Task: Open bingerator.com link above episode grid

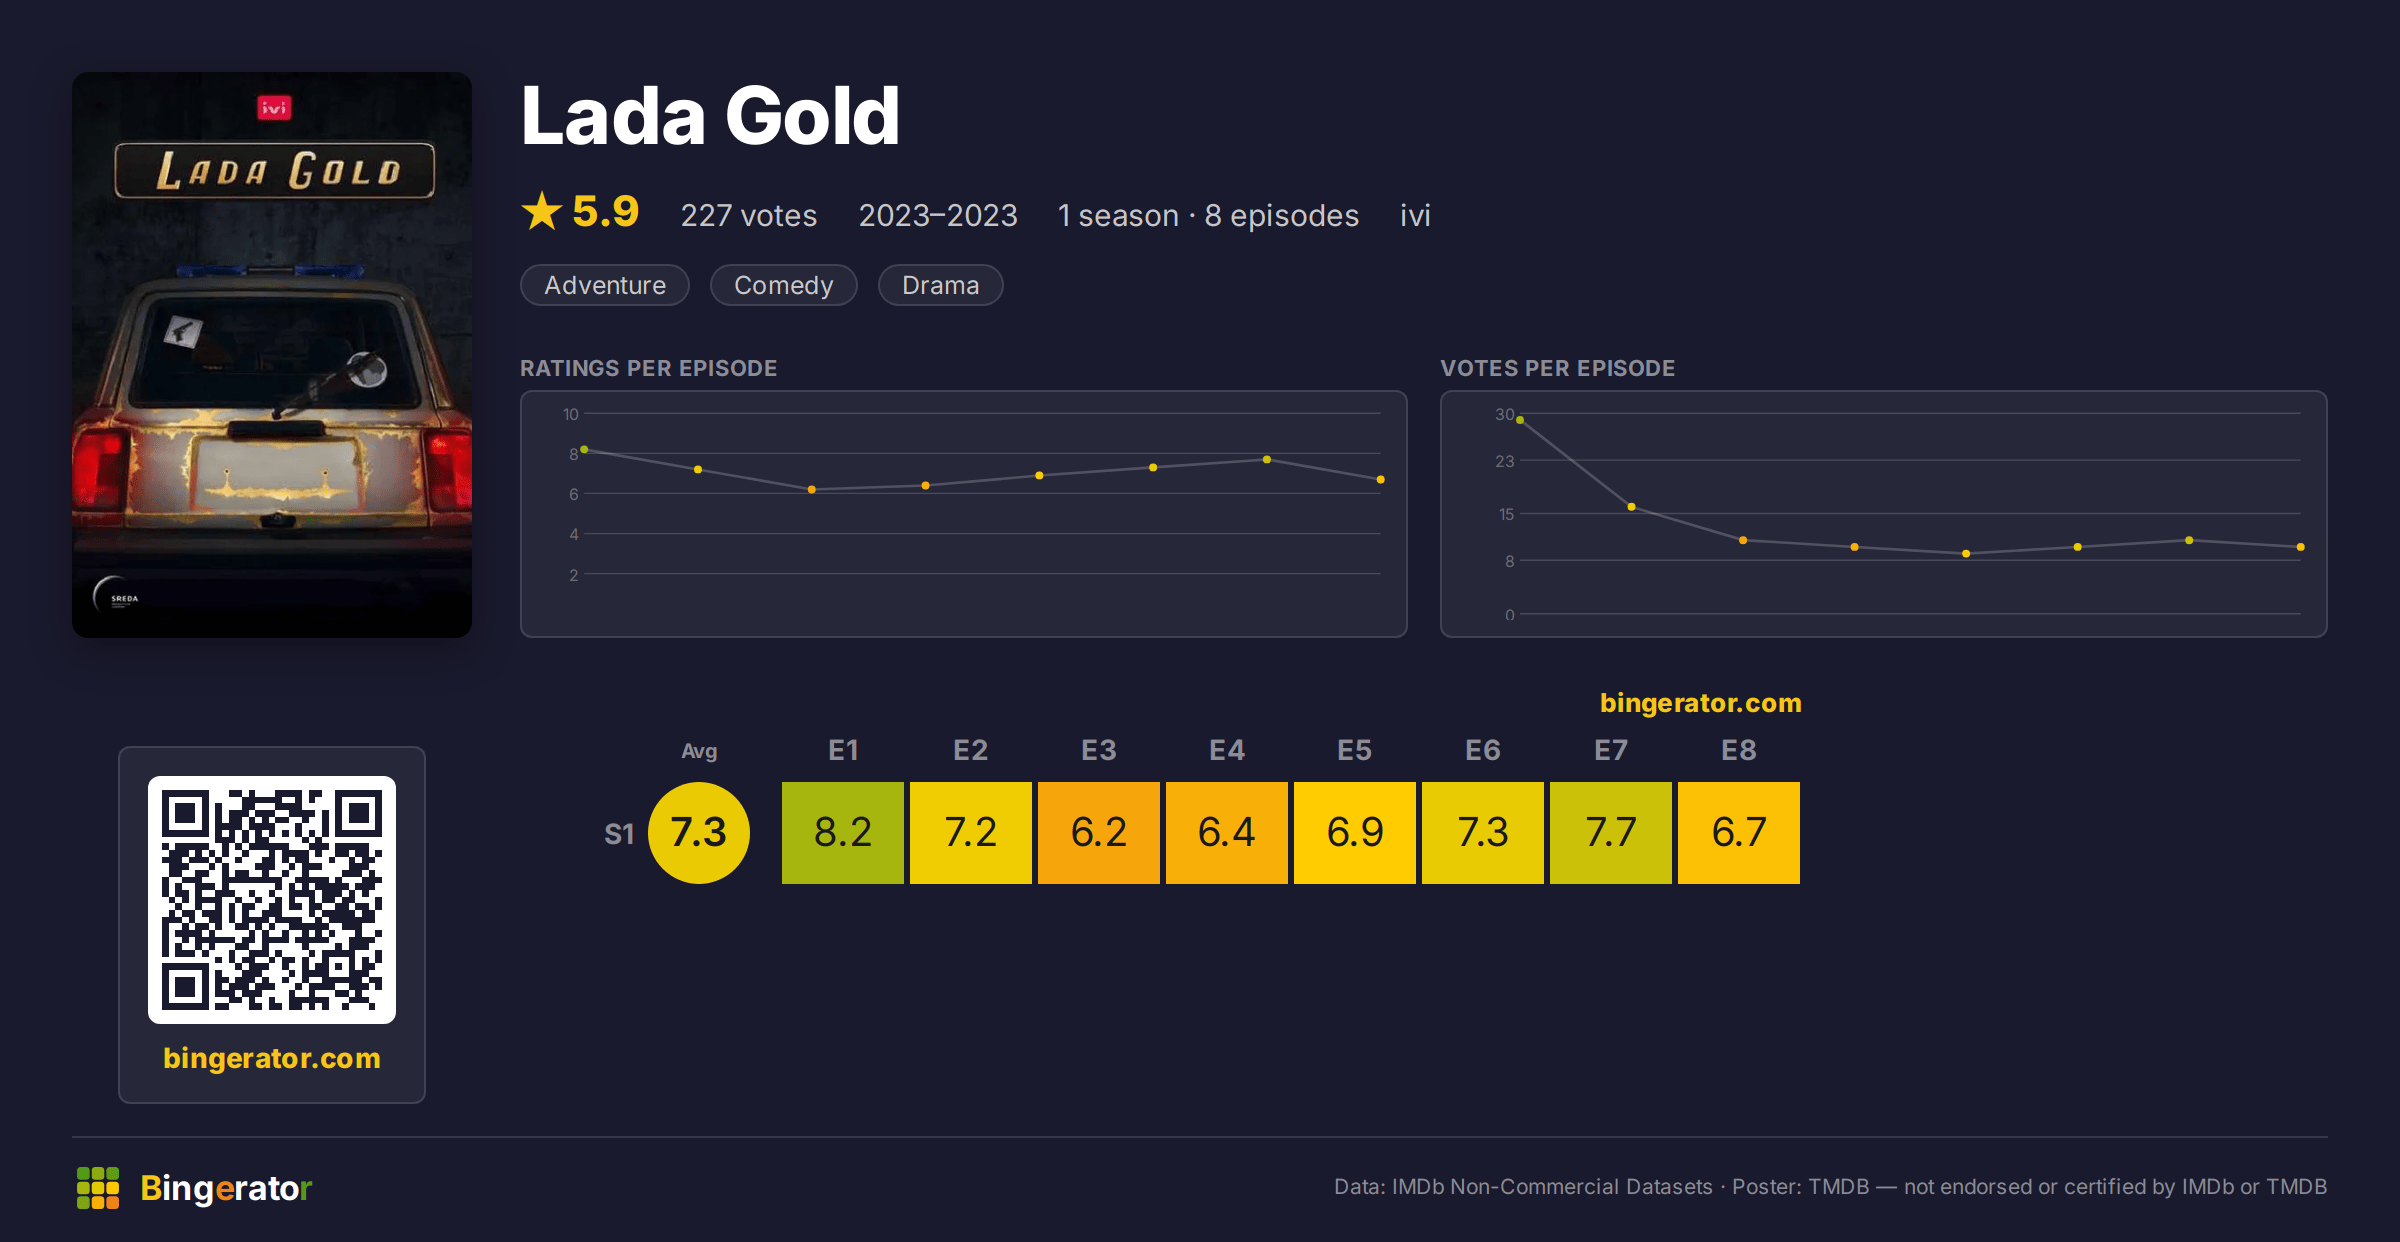Action: click(1701, 703)
